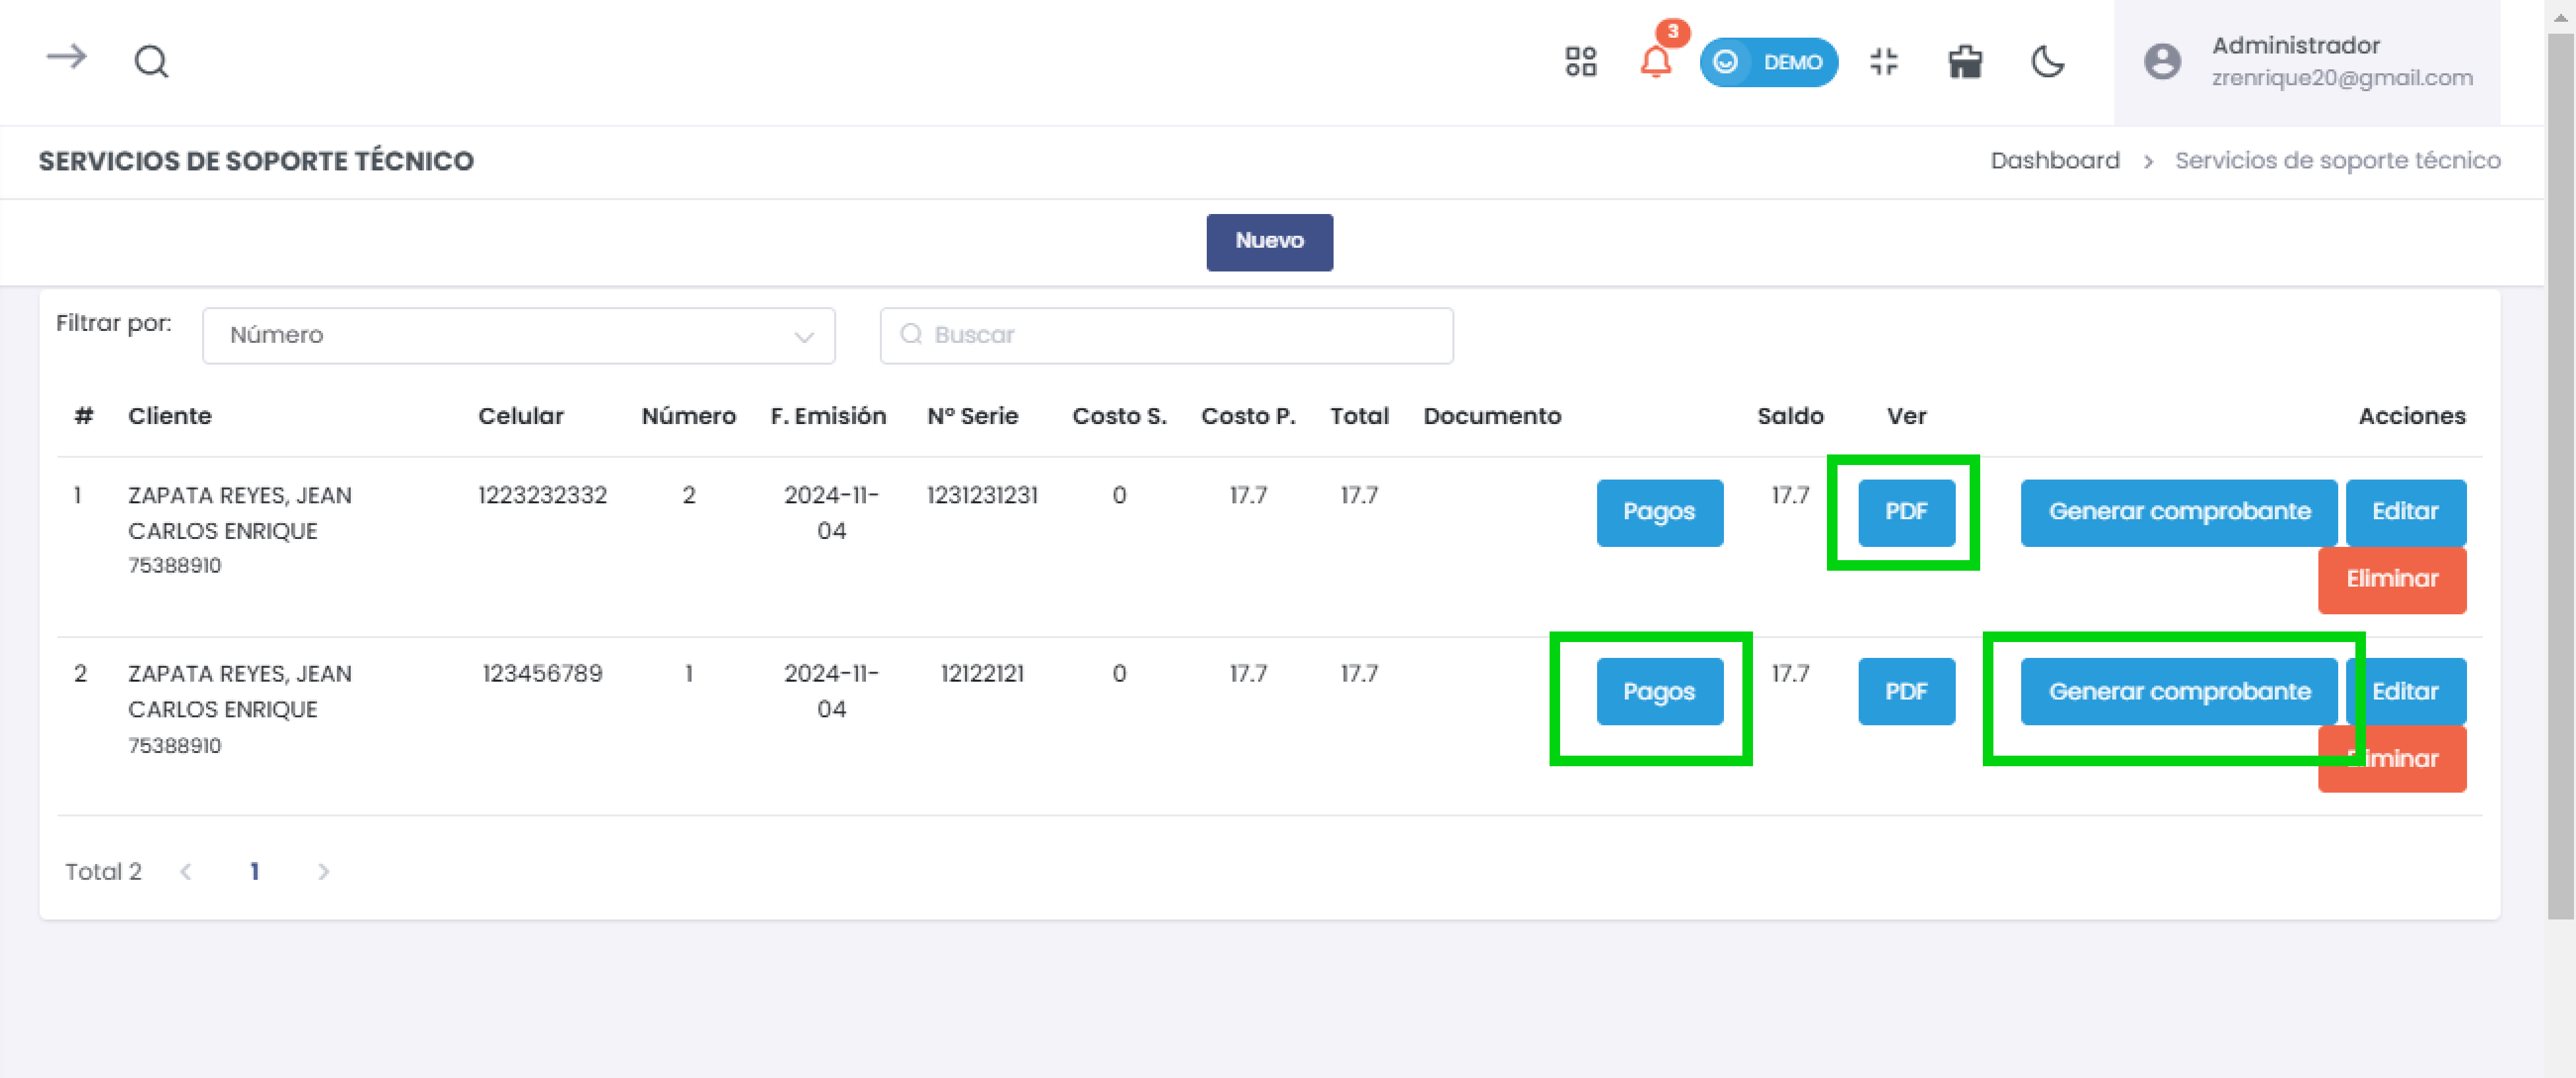Click the Servicios de soporte técnico breadcrumb

pos(2337,161)
